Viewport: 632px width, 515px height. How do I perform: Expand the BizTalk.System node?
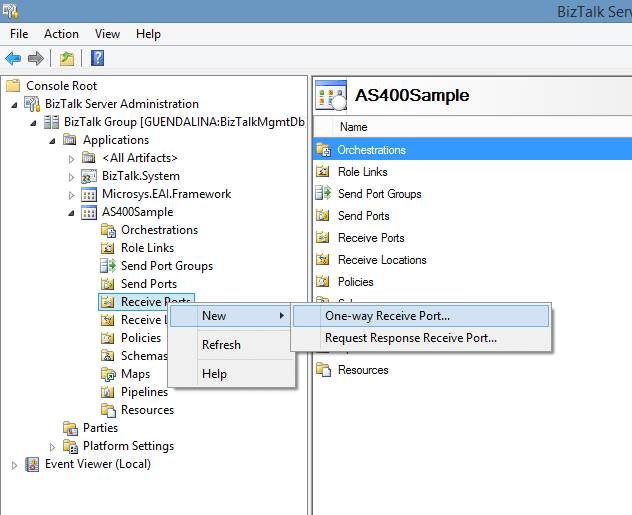point(71,177)
